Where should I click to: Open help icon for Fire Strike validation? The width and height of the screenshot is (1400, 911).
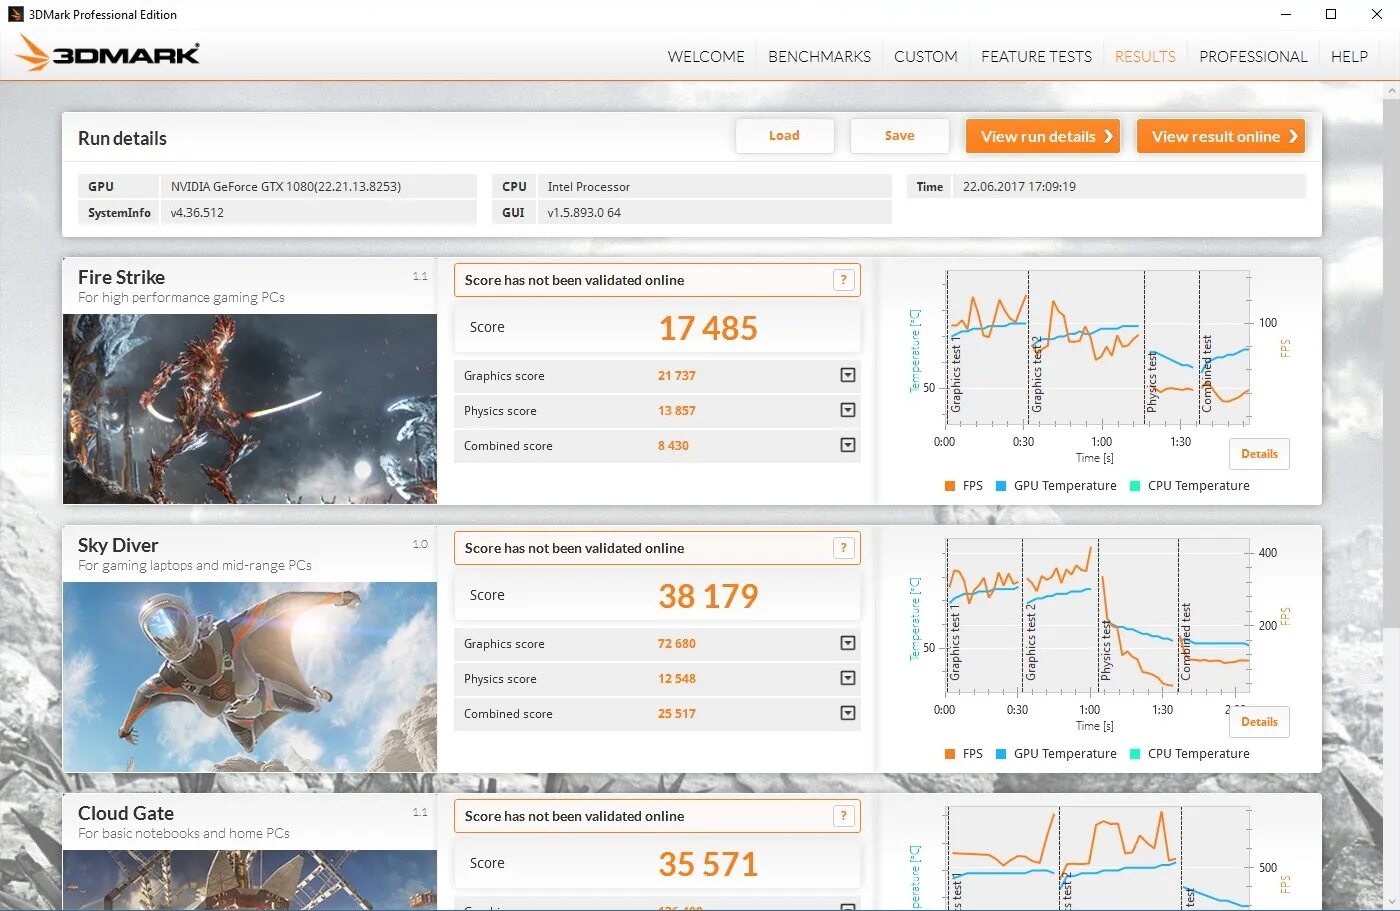click(844, 280)
